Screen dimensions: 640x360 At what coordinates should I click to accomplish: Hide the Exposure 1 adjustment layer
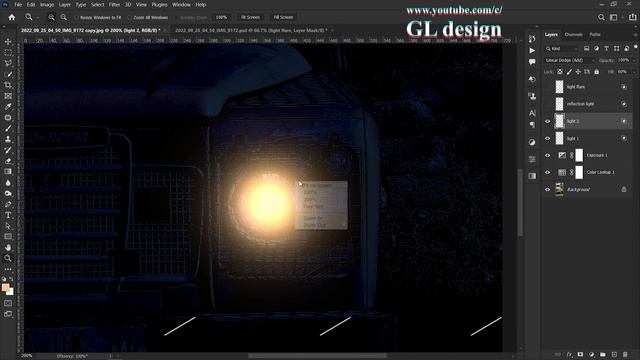[547, 156]
